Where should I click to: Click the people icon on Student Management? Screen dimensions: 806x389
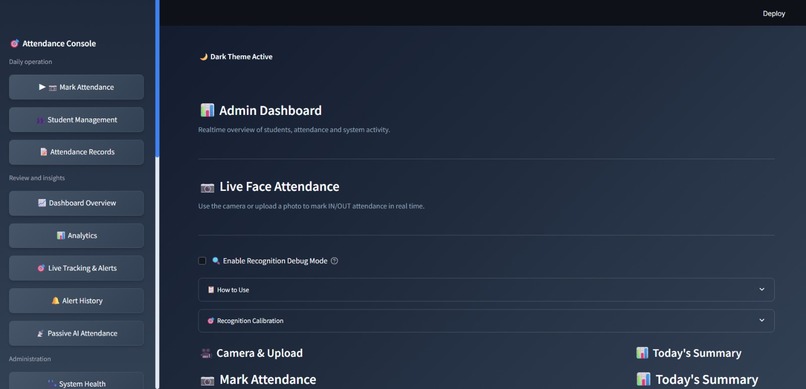pyautogui.click(x=41, y=120)
